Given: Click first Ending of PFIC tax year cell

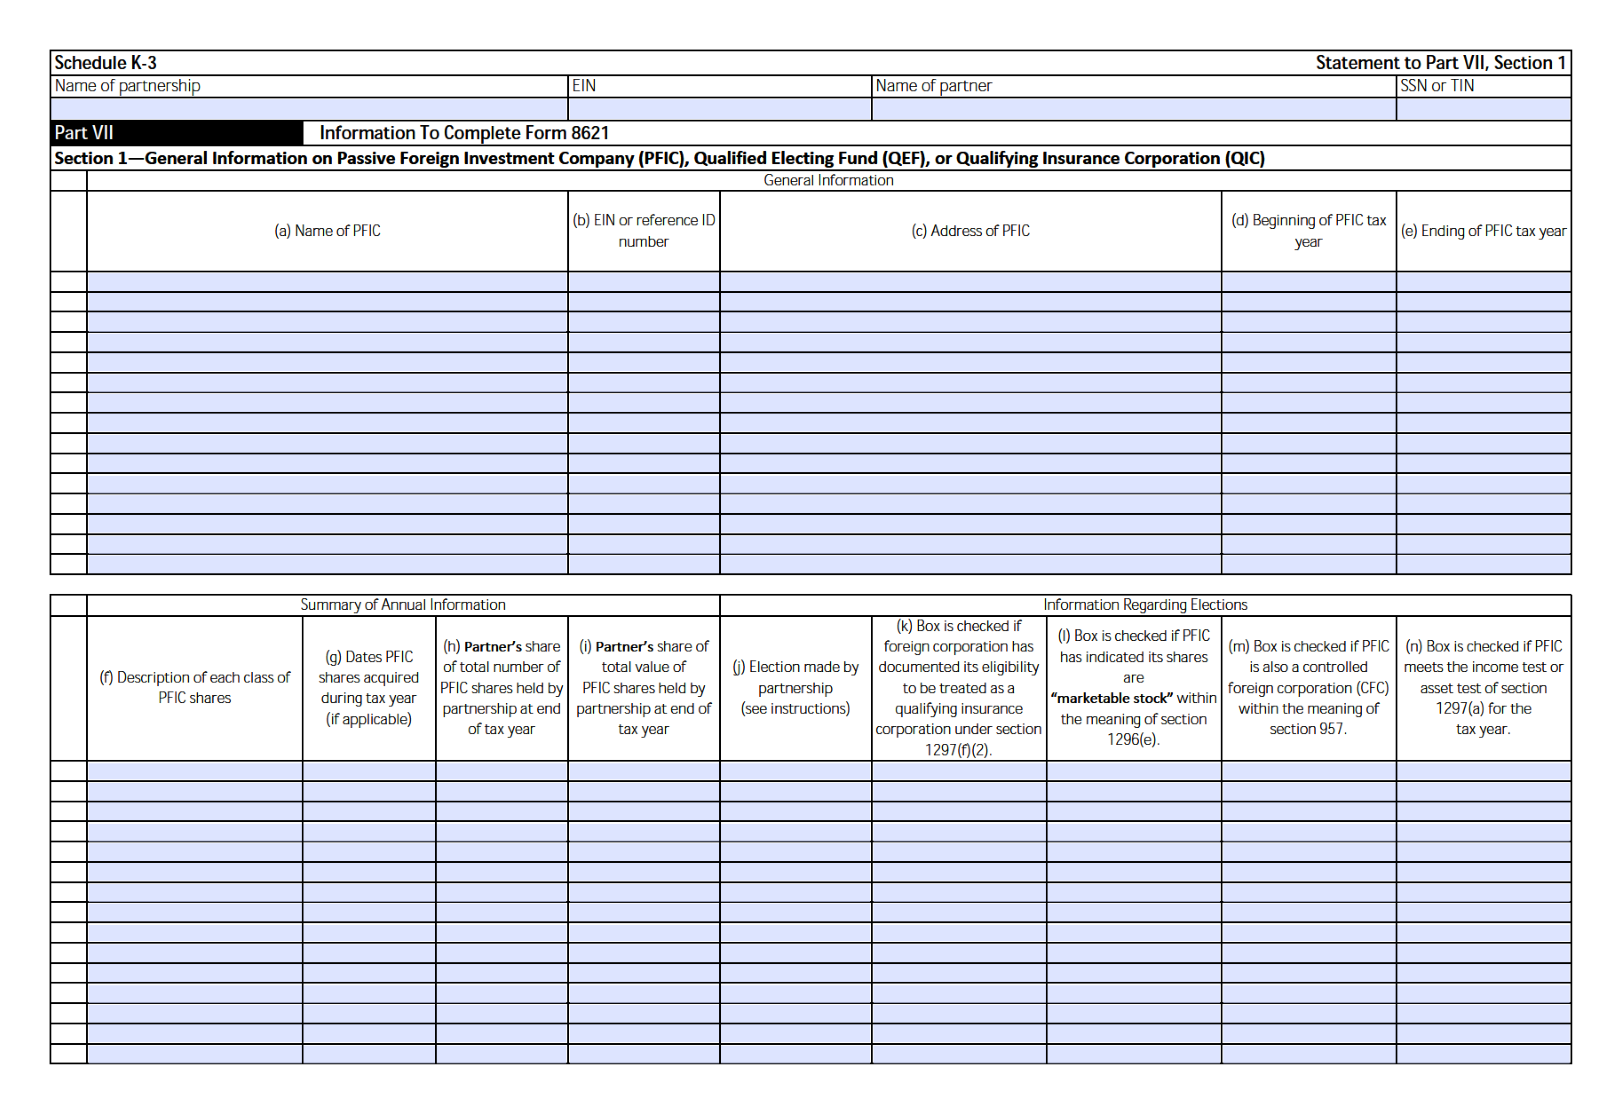Looking at the screenshot, I should point(1483,282).
